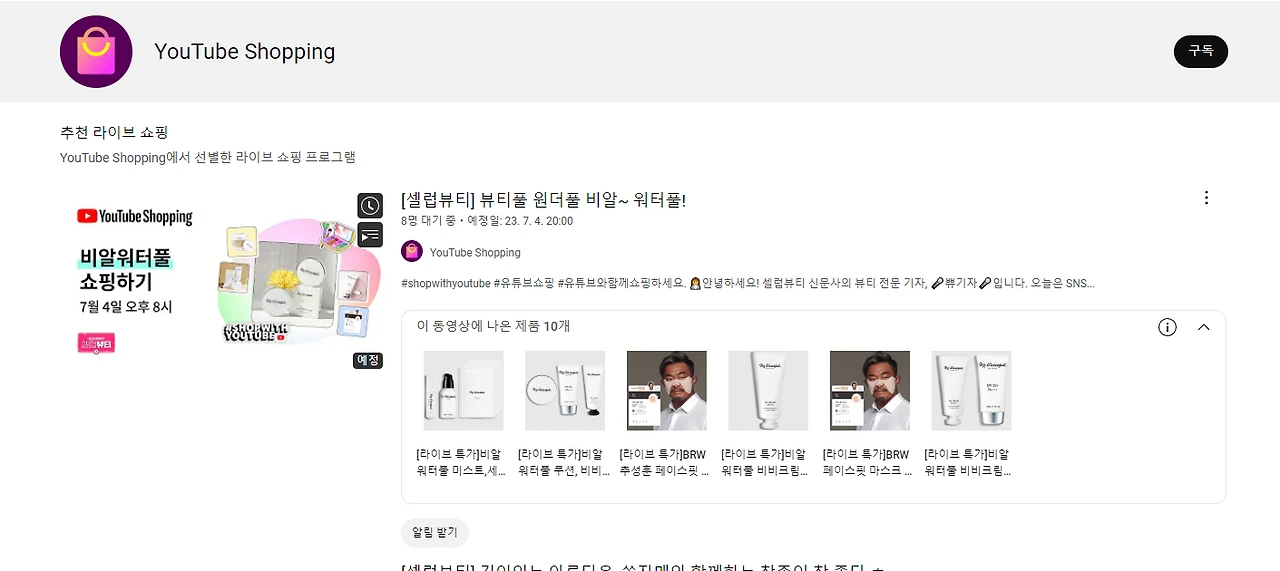Screen dimensions: 1280x571
Task: Open the fourth product, 워터풀 비비크림 tube
Action: [768, 390]
